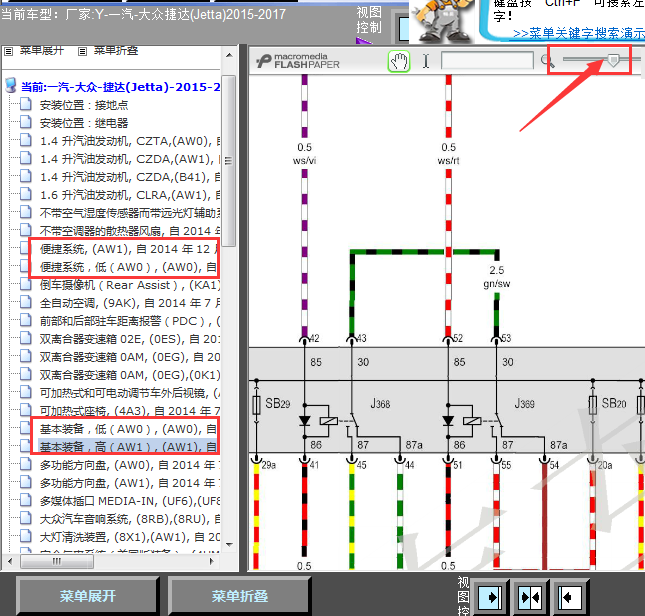Click document icon beside 安装位置：接地点
This screenshot has width=645, height=616.
(26, 104)
